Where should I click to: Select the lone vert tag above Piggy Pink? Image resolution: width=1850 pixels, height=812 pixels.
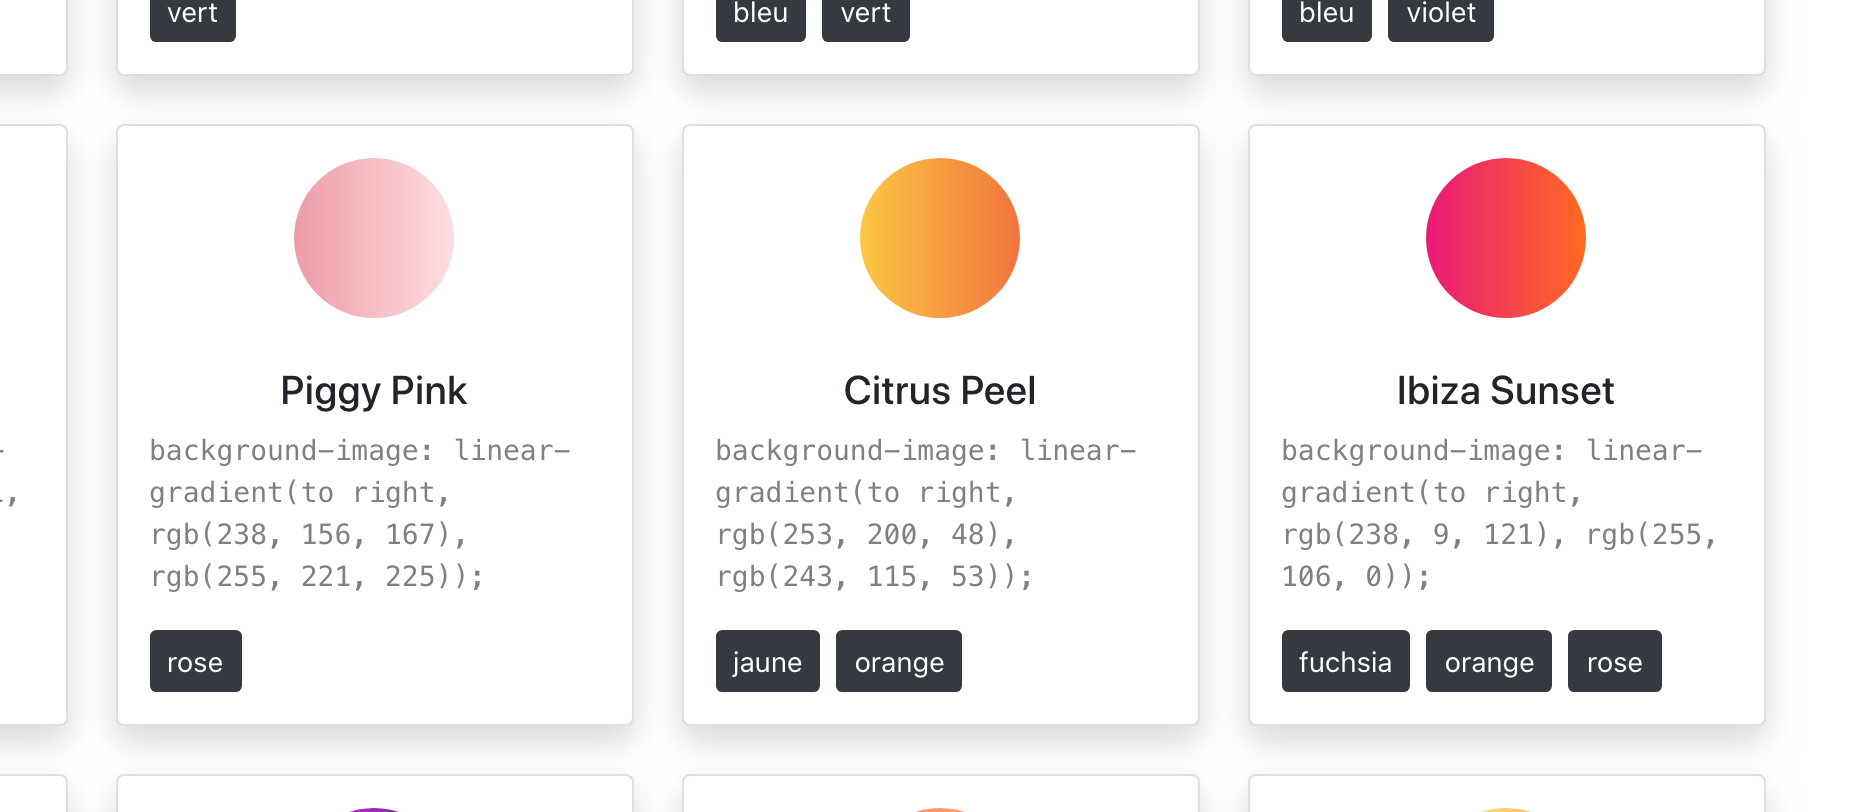[x=192, y=16]
